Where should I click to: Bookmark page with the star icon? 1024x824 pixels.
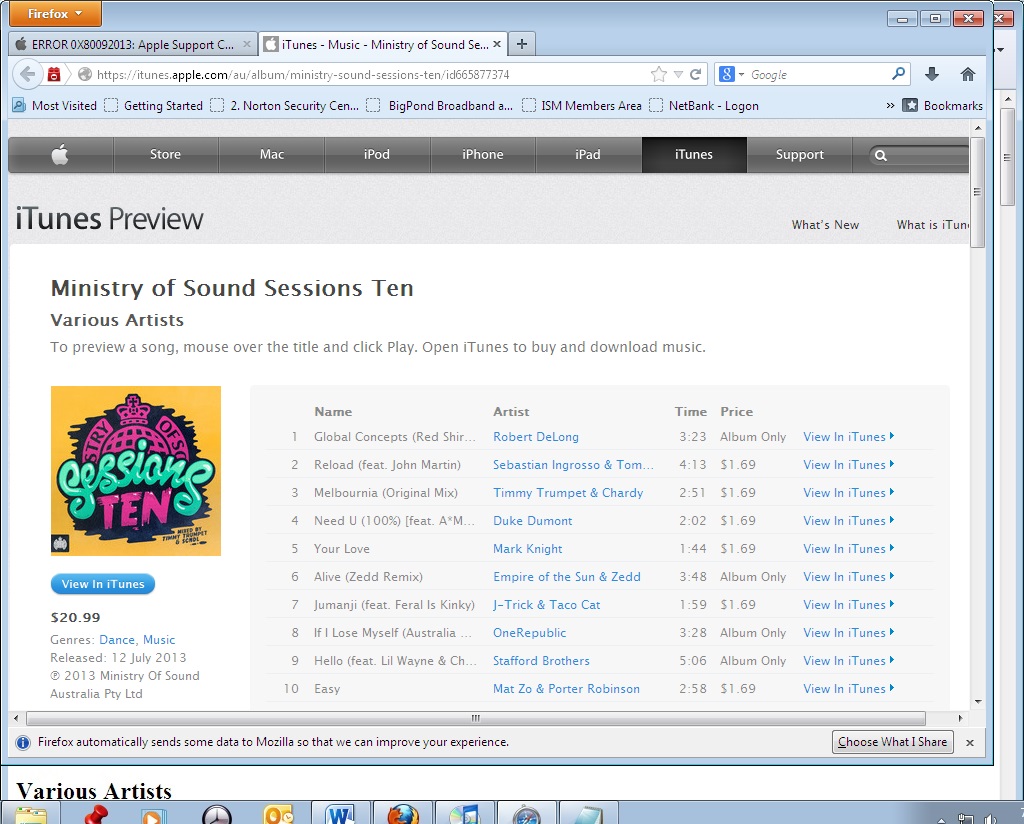(659, 74)
